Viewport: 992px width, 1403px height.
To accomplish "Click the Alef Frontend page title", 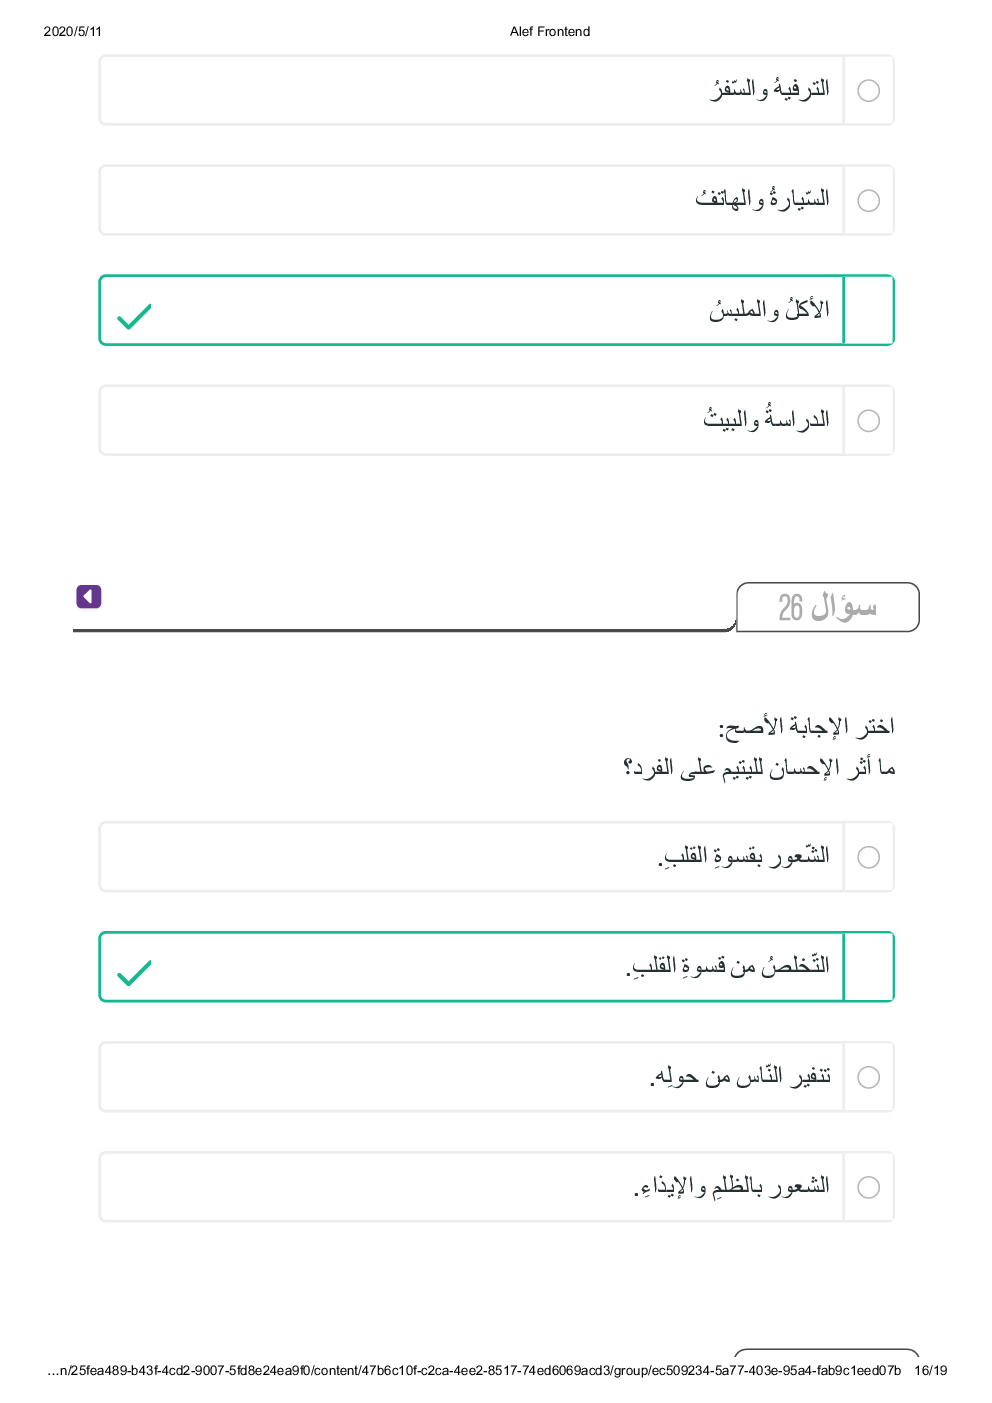I will click(549, 32).
